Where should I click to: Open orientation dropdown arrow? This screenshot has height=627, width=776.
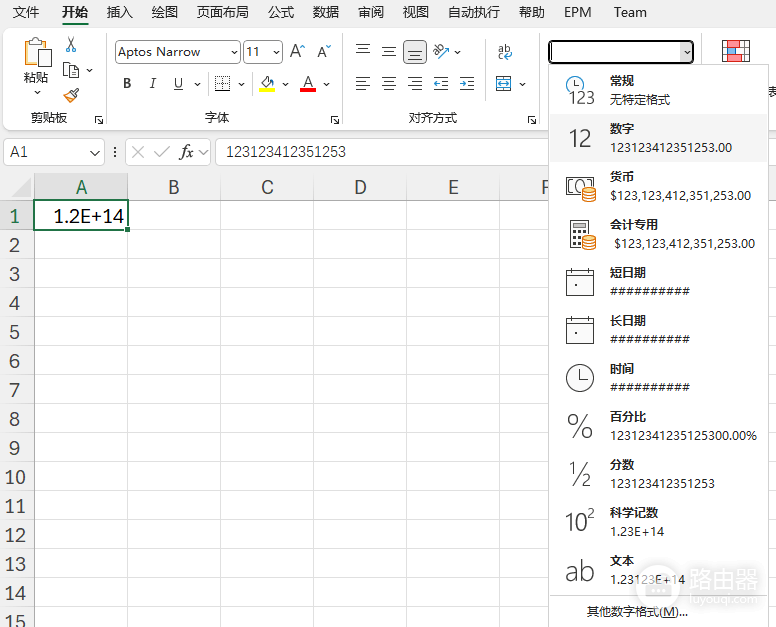(458, 52)
